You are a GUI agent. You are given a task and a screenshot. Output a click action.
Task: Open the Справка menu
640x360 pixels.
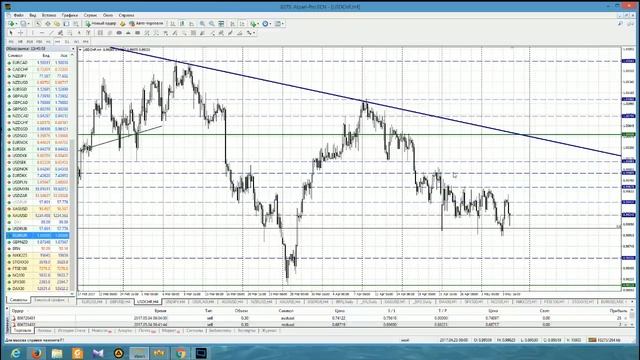point(127,15)
